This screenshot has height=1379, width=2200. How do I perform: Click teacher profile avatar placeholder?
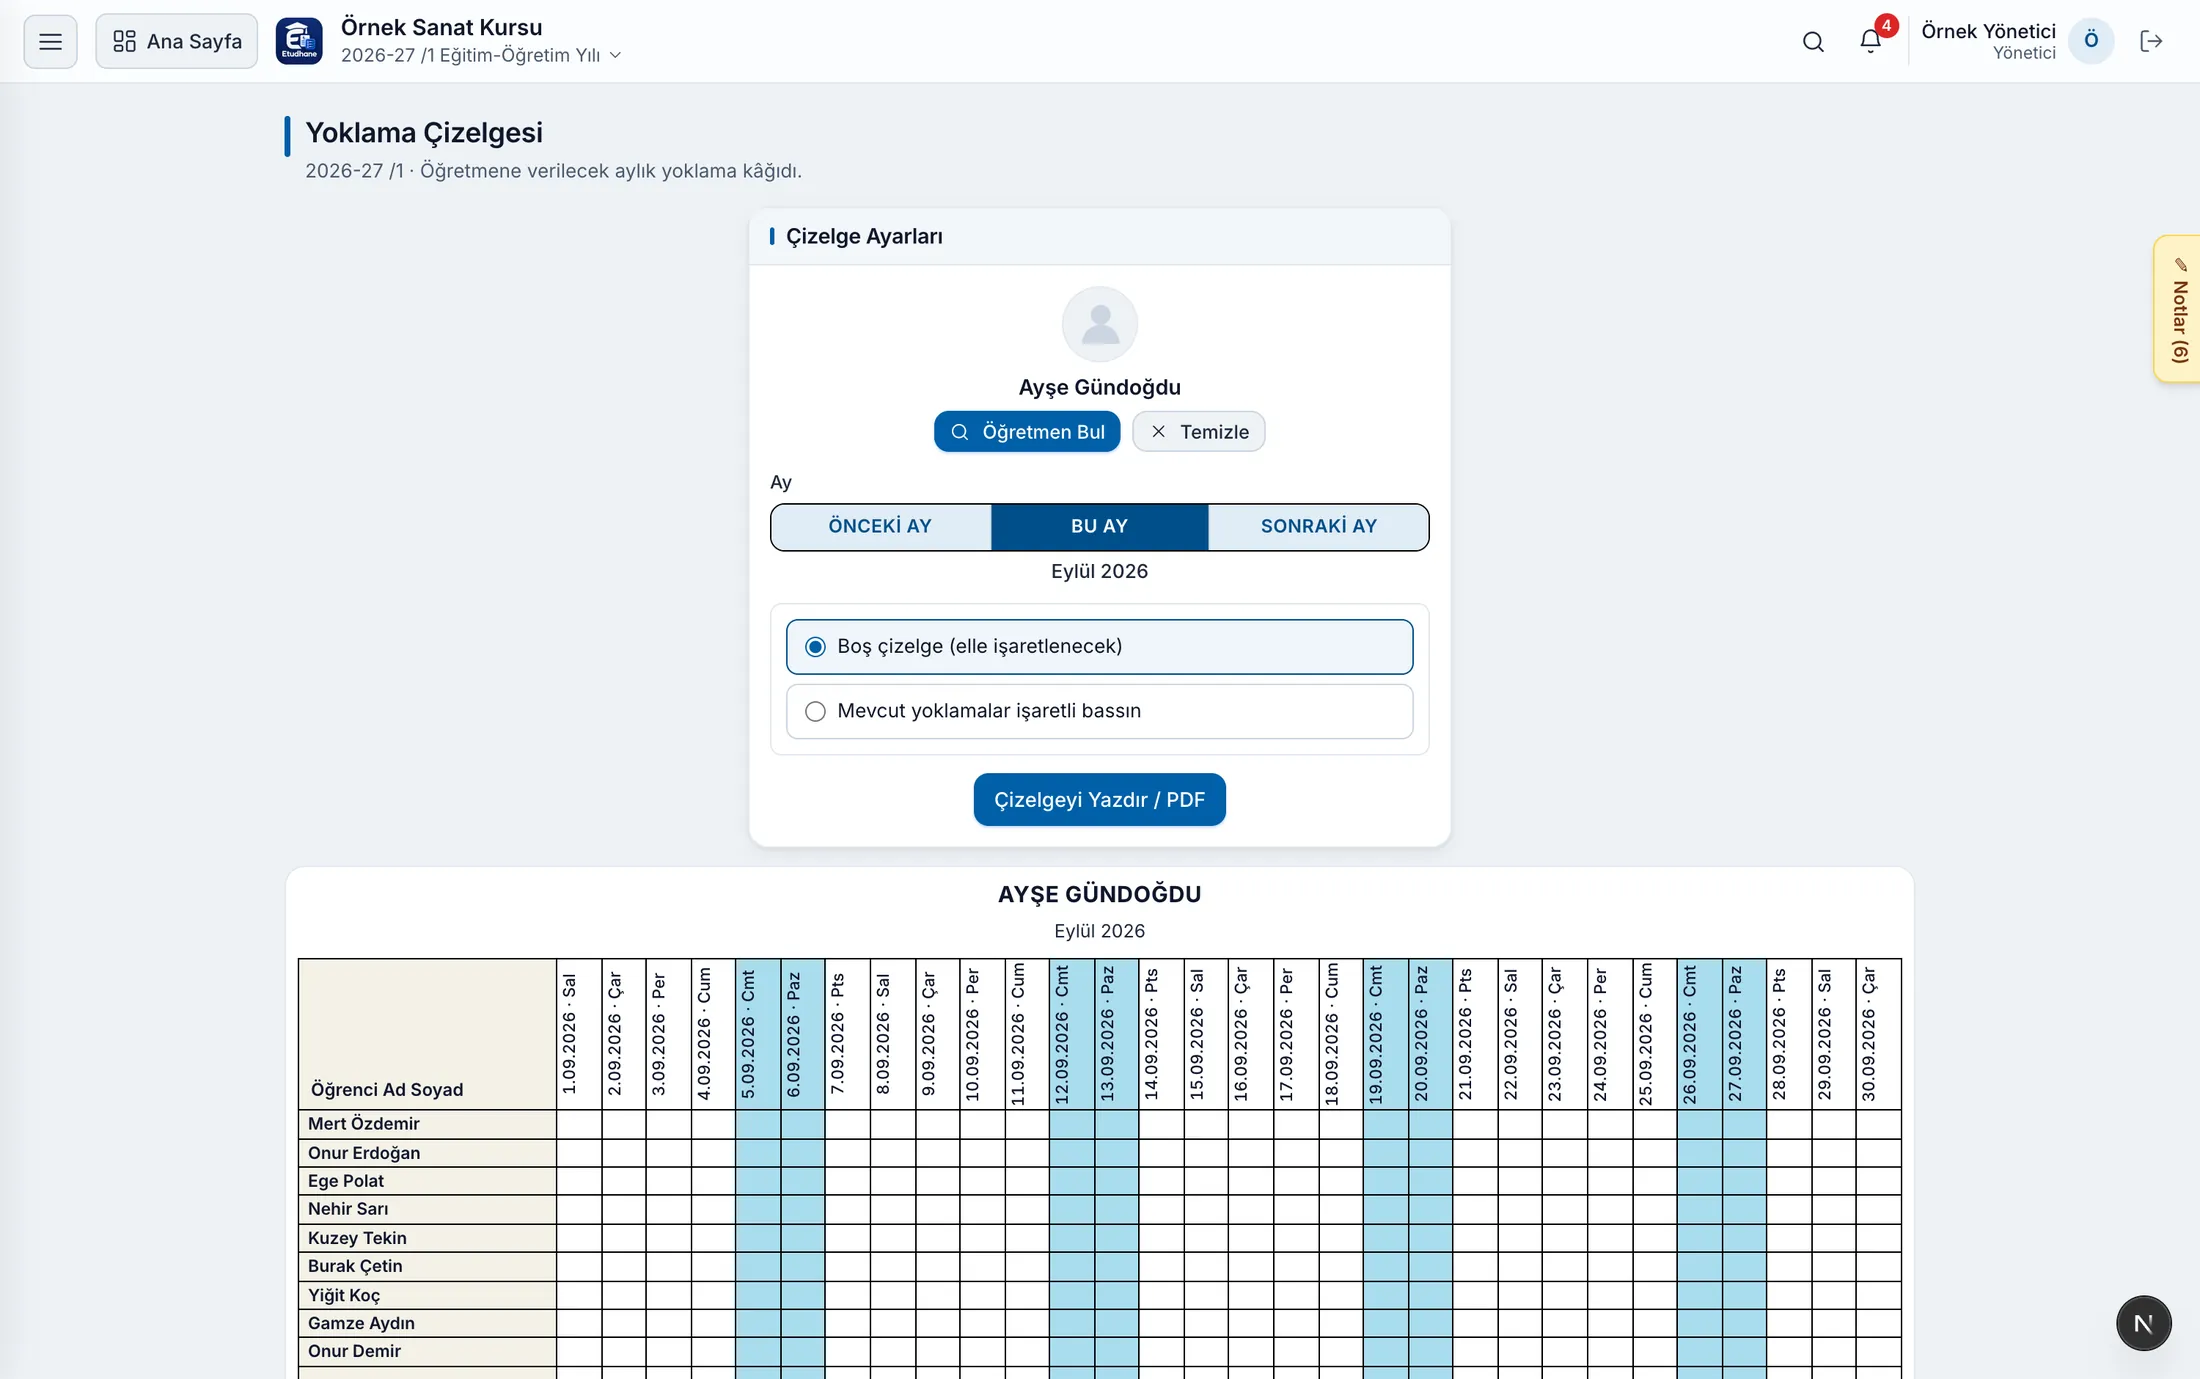[1099, 324]
